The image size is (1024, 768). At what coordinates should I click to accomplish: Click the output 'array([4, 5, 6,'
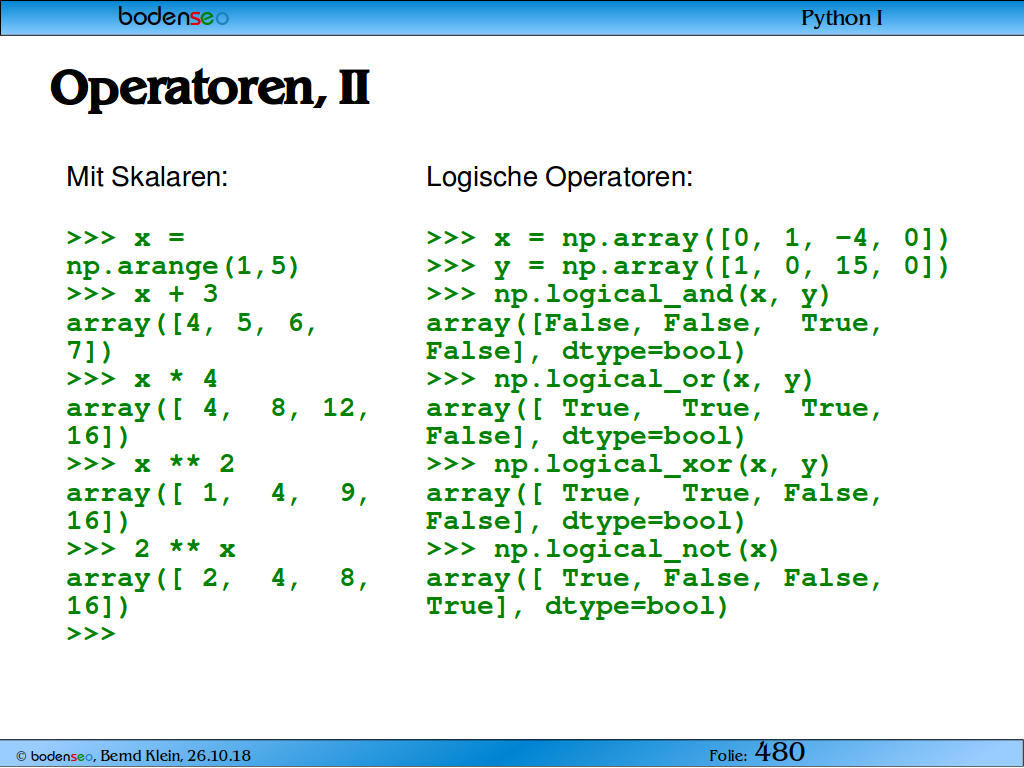(191, 323)
